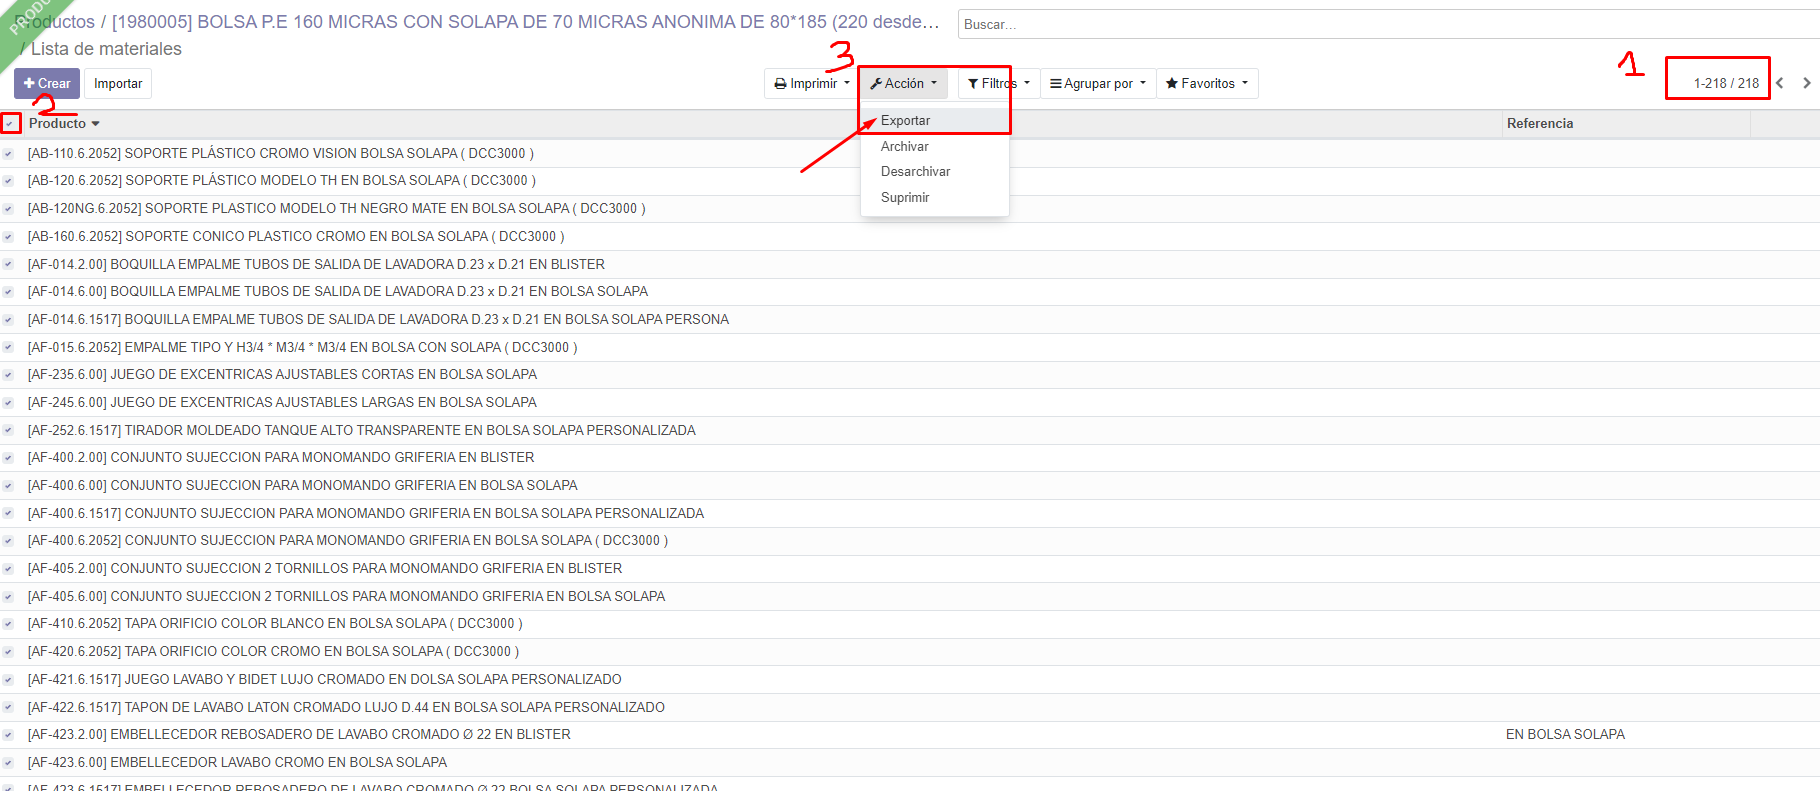This screenshot has width=1820, height=791.
Task: Click the Referencia column header
Action: pyautogui.click(x=1540, y=124)
